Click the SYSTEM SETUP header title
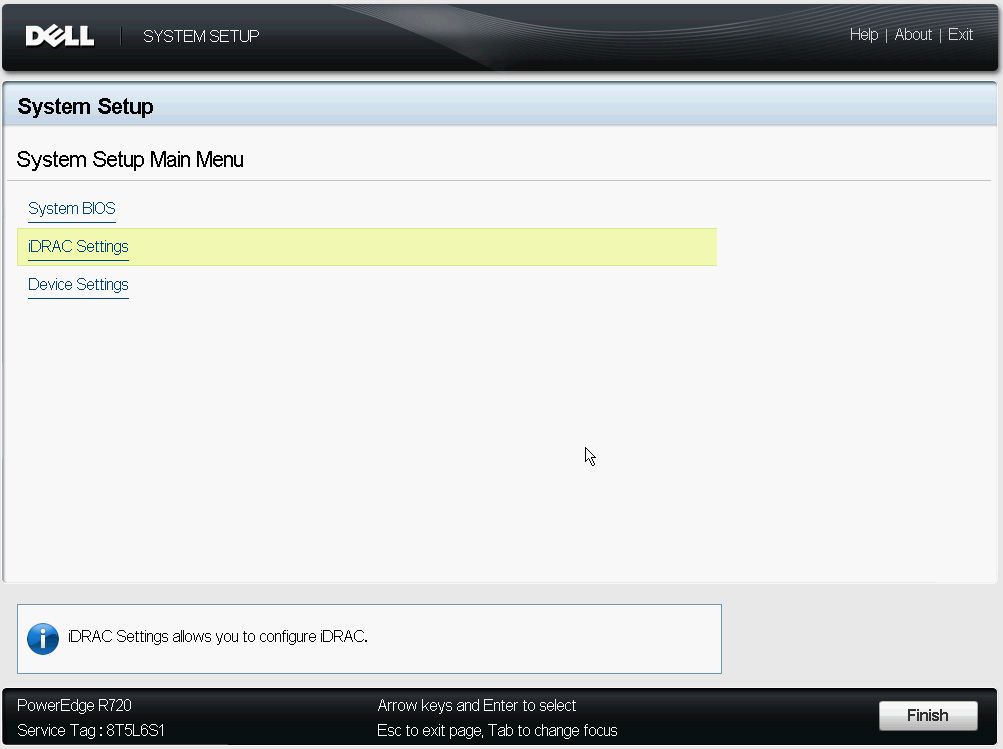This screenshot has height=749, width=1003. [x=201, y=36]
